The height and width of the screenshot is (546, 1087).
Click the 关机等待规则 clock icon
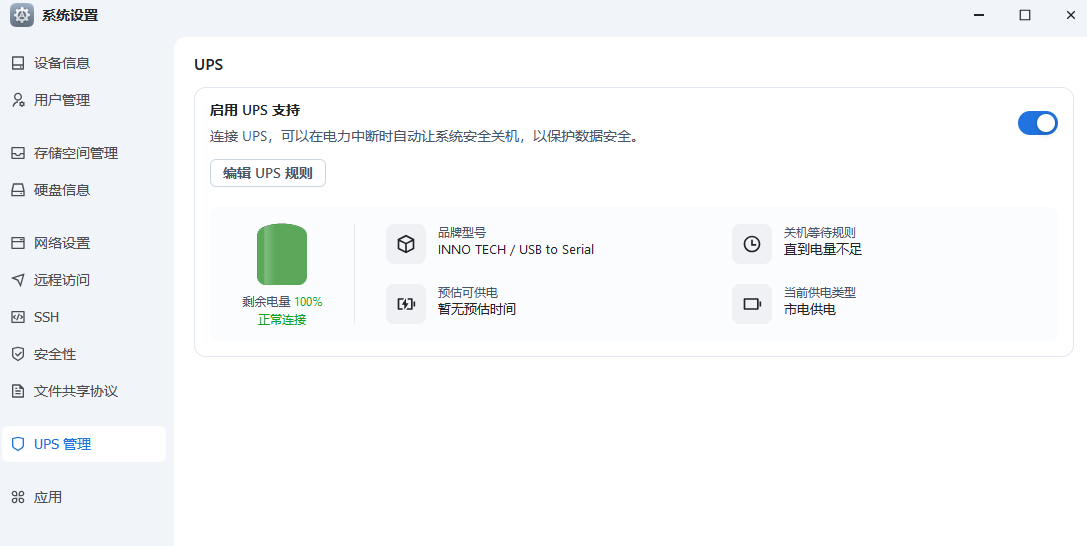(x=751, y=244)
